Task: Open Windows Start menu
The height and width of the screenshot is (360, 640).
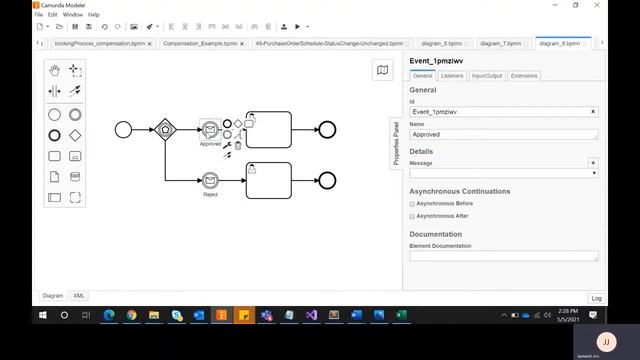Action: [x=43, y=315]
